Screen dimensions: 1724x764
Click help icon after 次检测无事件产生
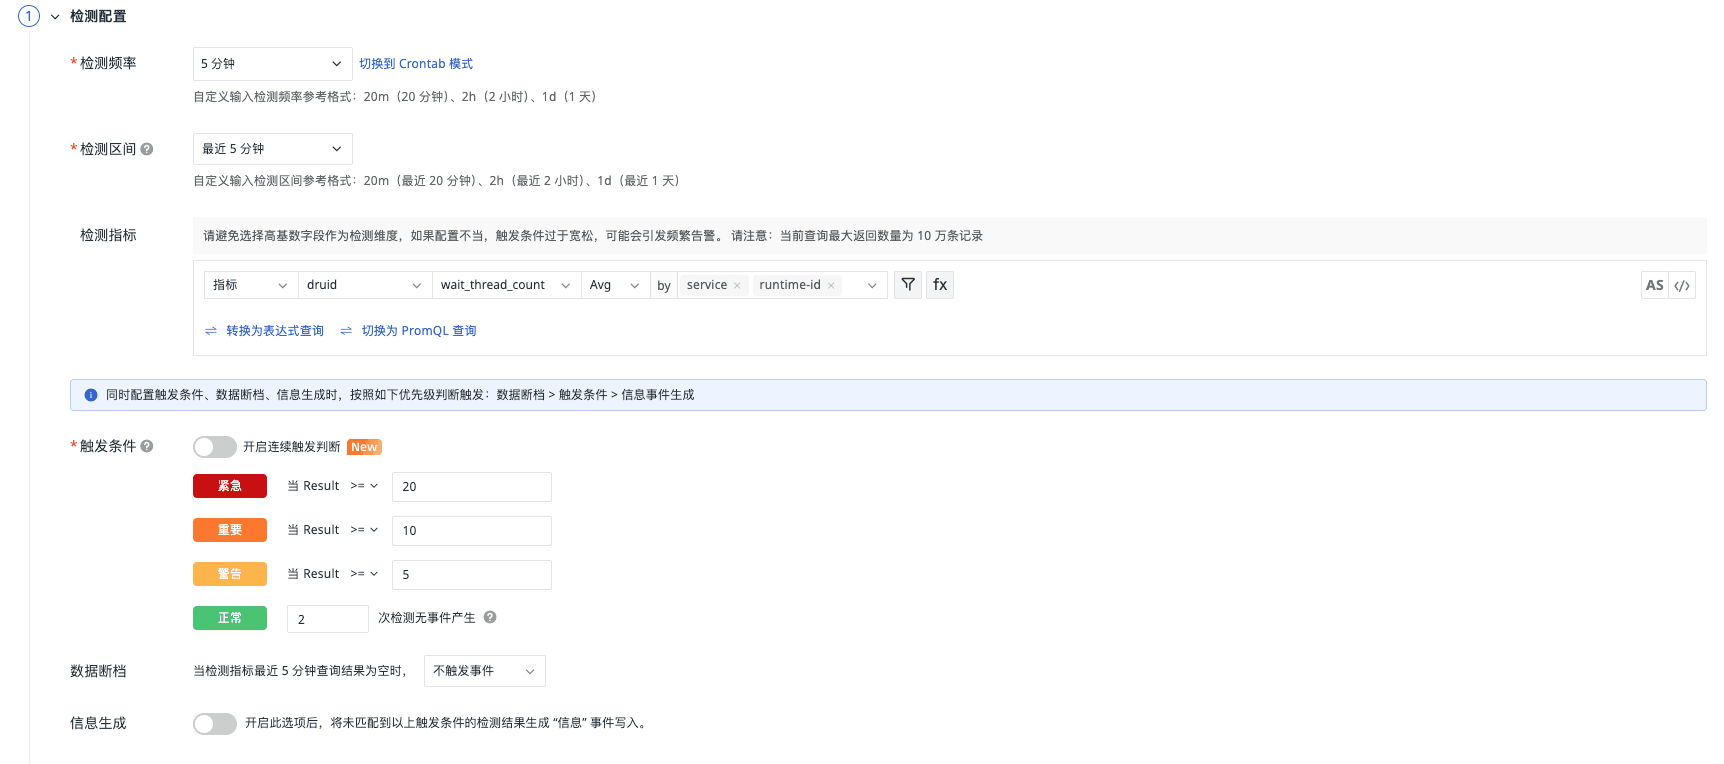(x=490, y=617)
